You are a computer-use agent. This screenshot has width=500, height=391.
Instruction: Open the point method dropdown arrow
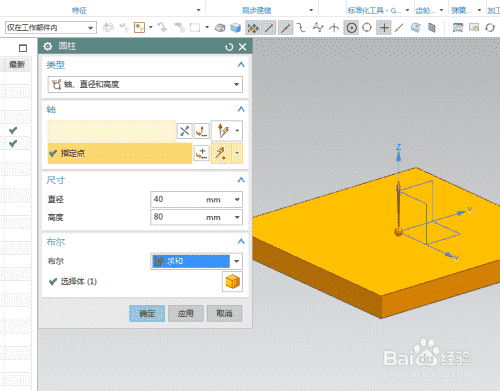[x=237, y=153]
